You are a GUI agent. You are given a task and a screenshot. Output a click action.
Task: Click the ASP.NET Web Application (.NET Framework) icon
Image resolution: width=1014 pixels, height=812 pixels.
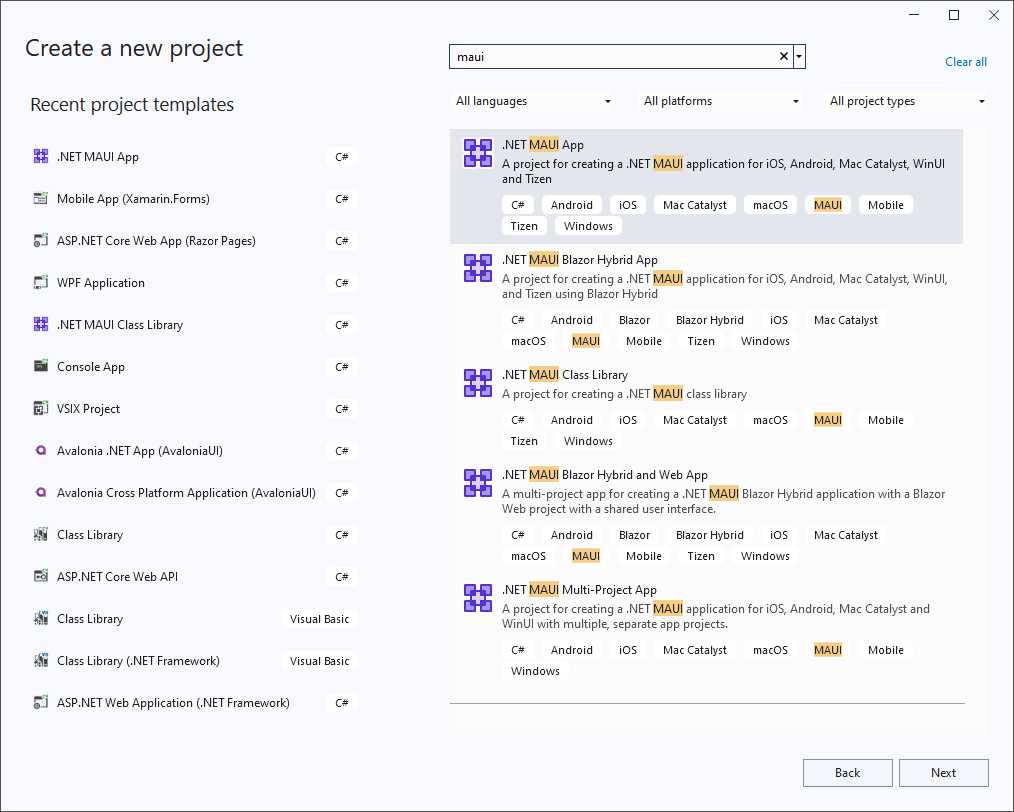[x=41, y=703]
